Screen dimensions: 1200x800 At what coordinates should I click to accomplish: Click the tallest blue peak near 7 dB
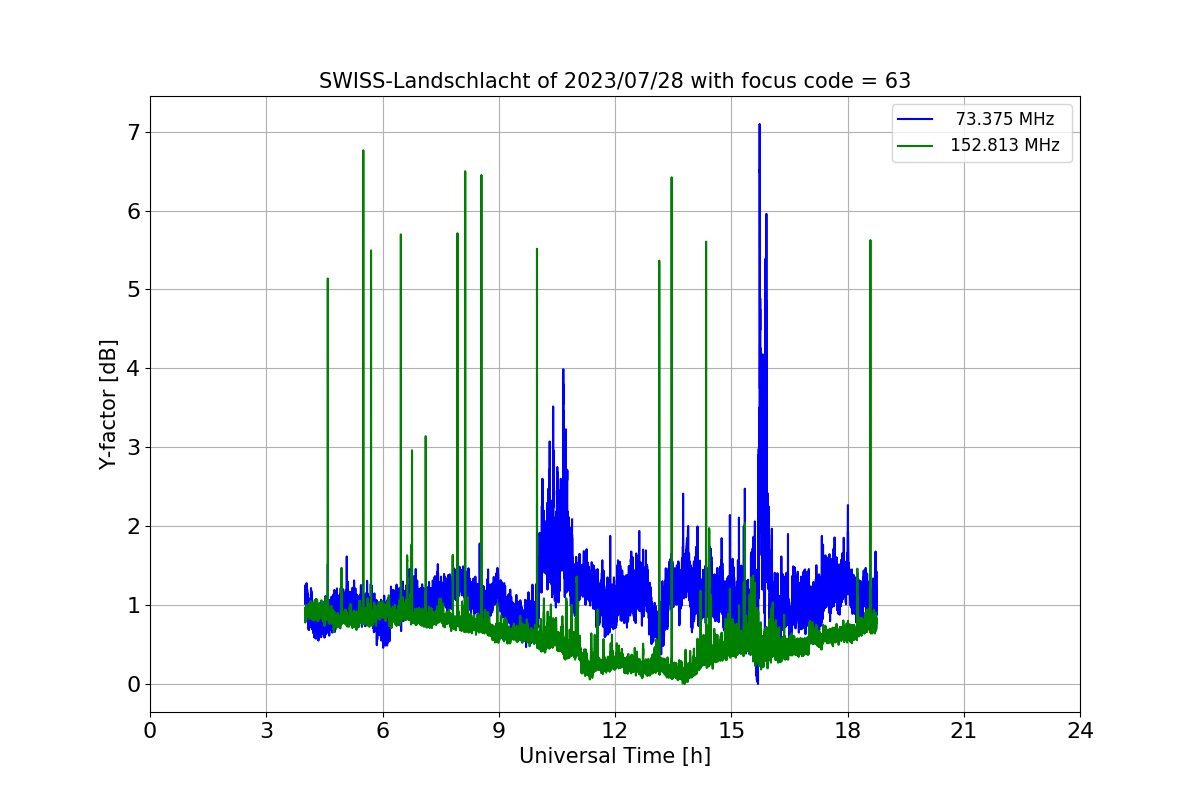tap(759, 126)
